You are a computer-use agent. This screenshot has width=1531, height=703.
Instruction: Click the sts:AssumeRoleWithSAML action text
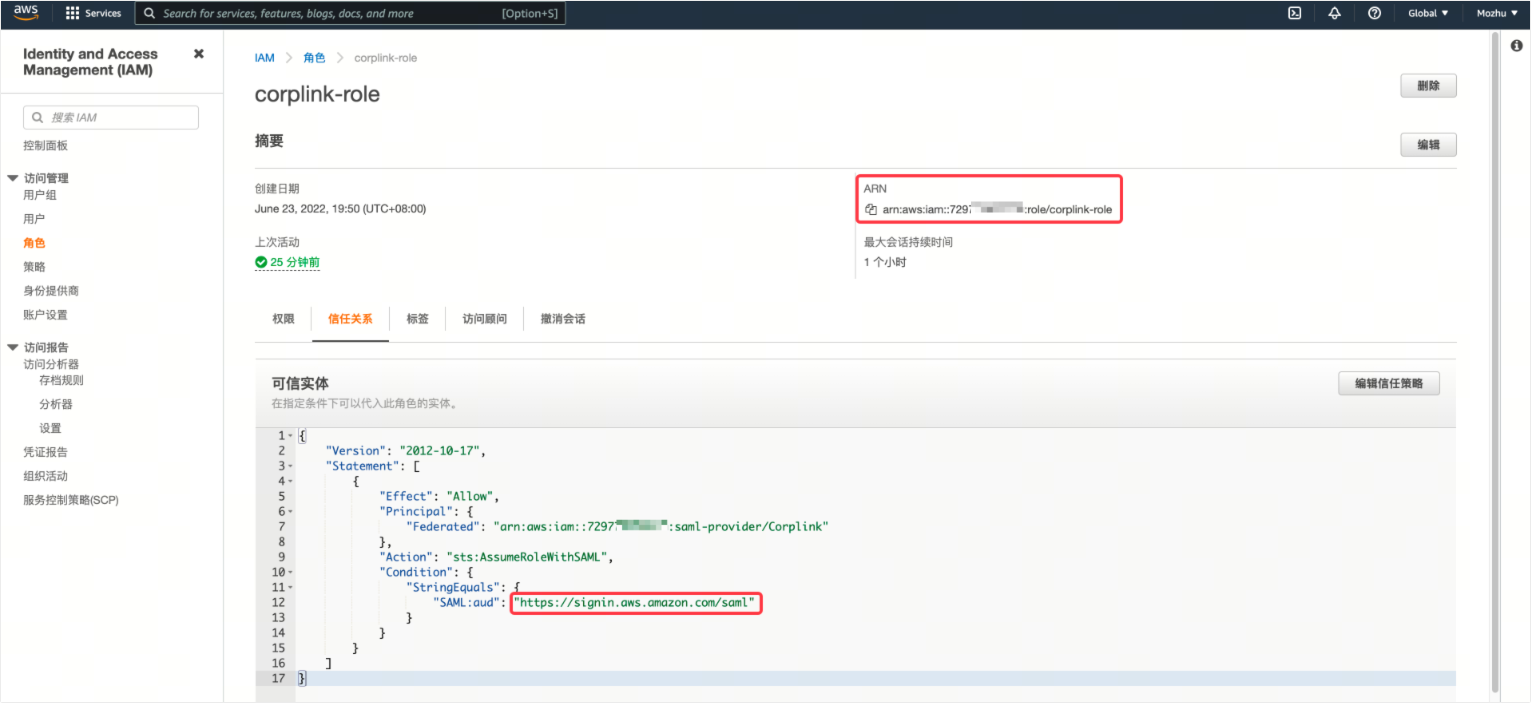(526, 557)
